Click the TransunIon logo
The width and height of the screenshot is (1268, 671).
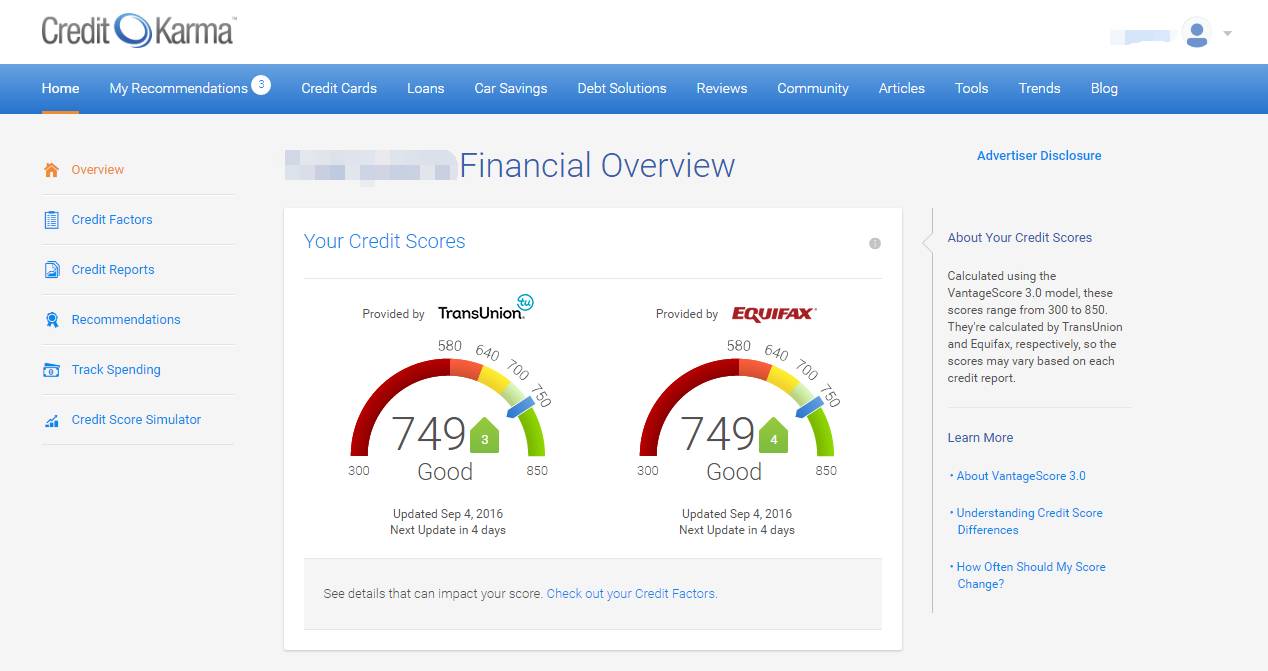point(486,307)
